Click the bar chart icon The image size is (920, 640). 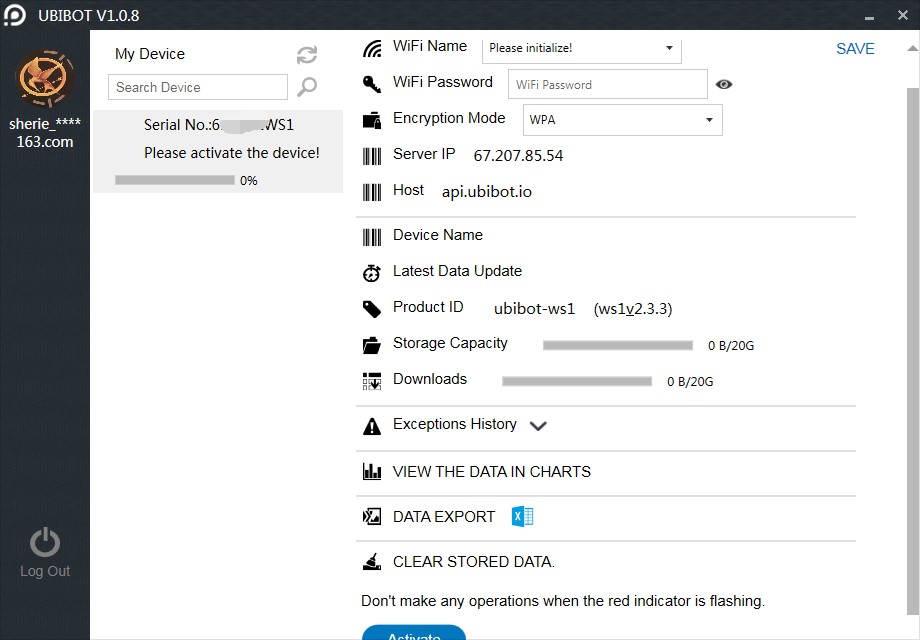[371, 471]
